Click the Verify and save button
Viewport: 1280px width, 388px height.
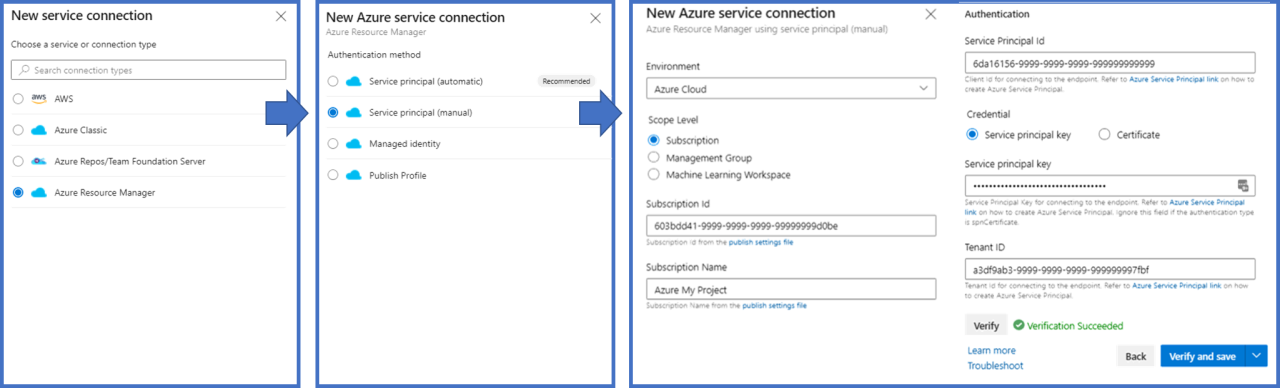1204,356
